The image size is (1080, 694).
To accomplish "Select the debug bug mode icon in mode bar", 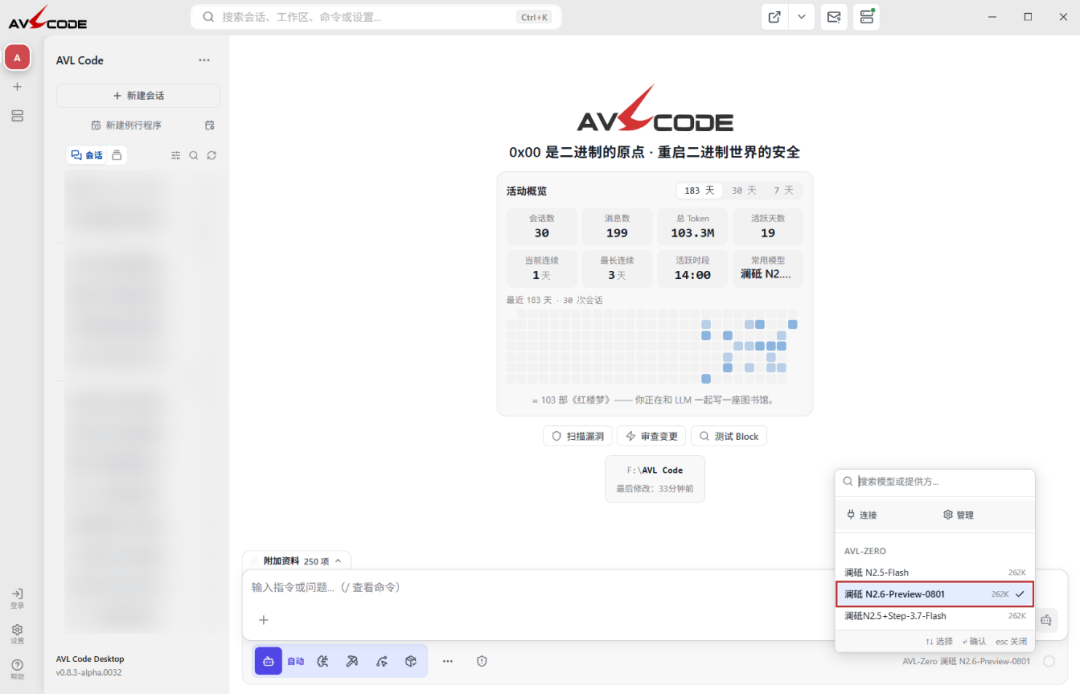I will (x=323, y=661).
